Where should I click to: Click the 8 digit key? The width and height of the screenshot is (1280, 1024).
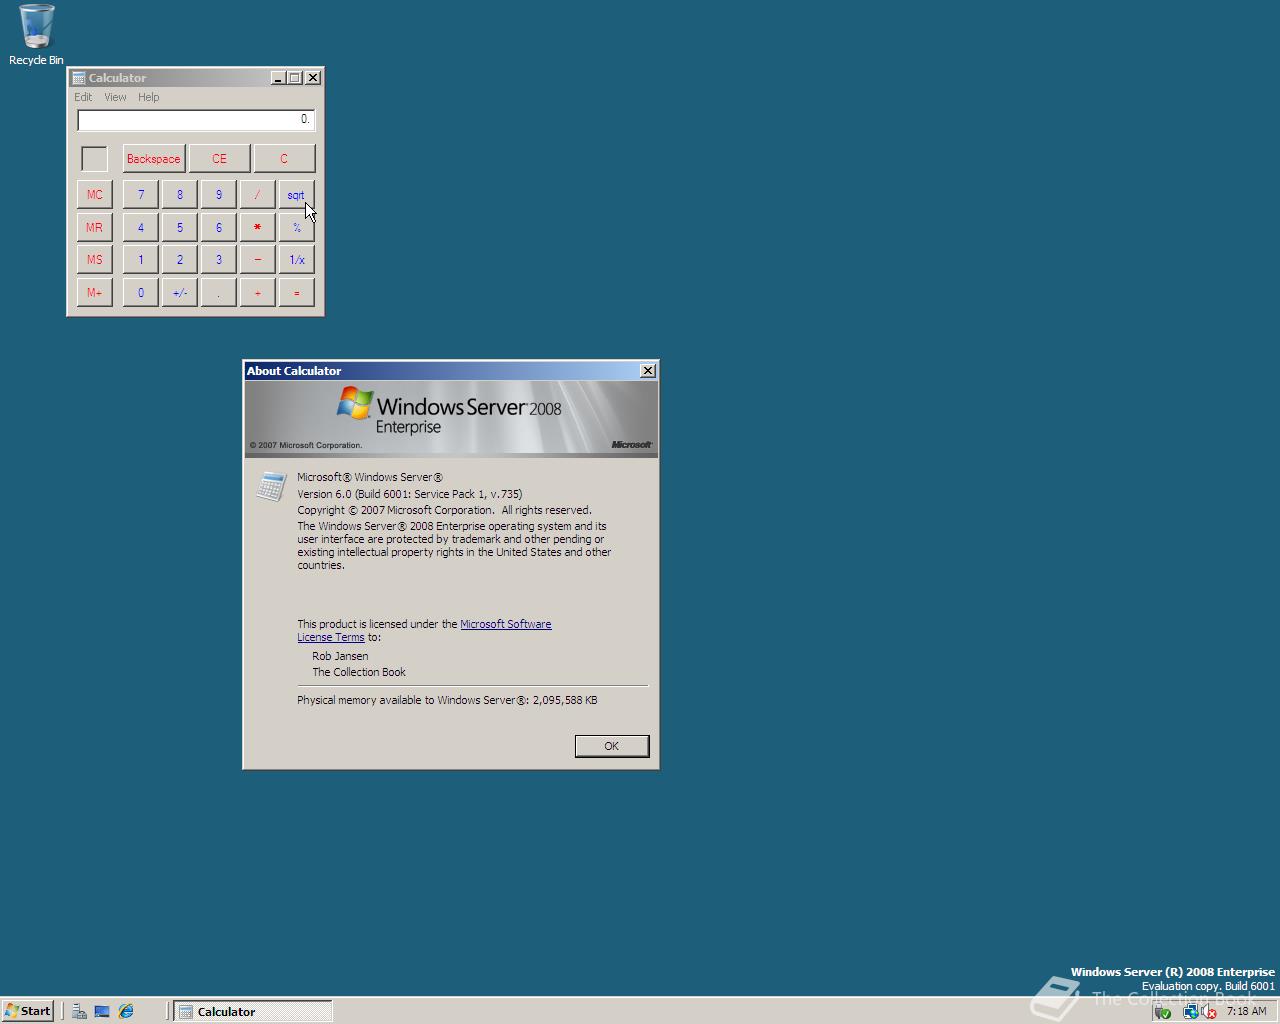pos(180,195)
